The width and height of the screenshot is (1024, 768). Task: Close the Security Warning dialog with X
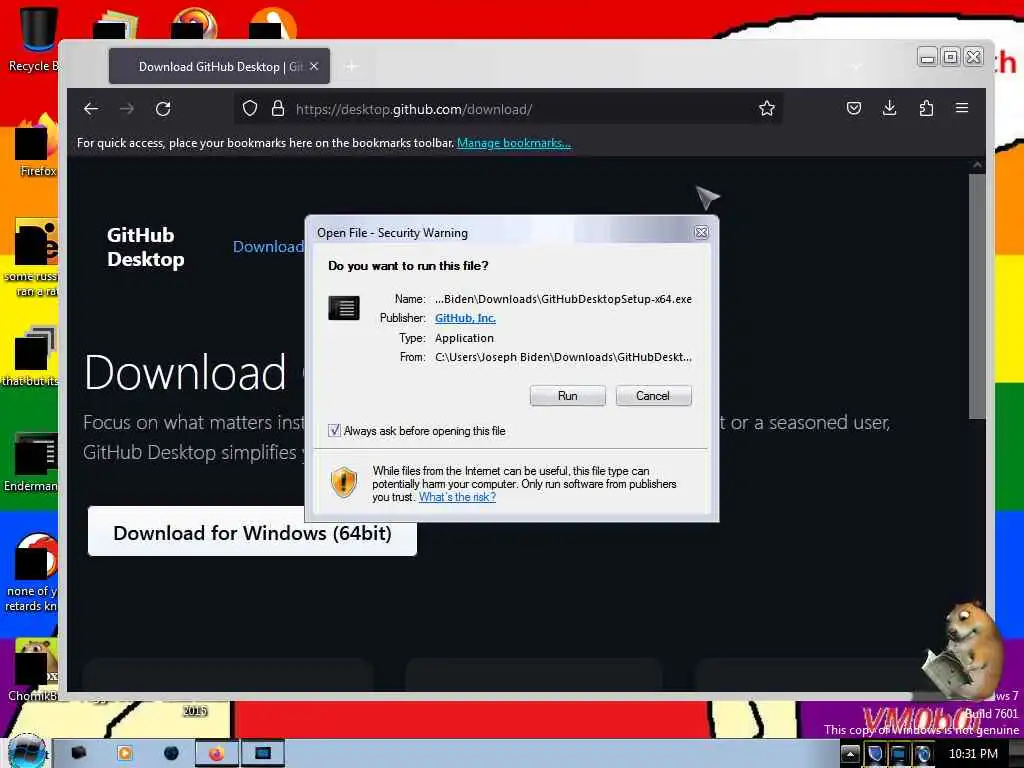(701, 232)
